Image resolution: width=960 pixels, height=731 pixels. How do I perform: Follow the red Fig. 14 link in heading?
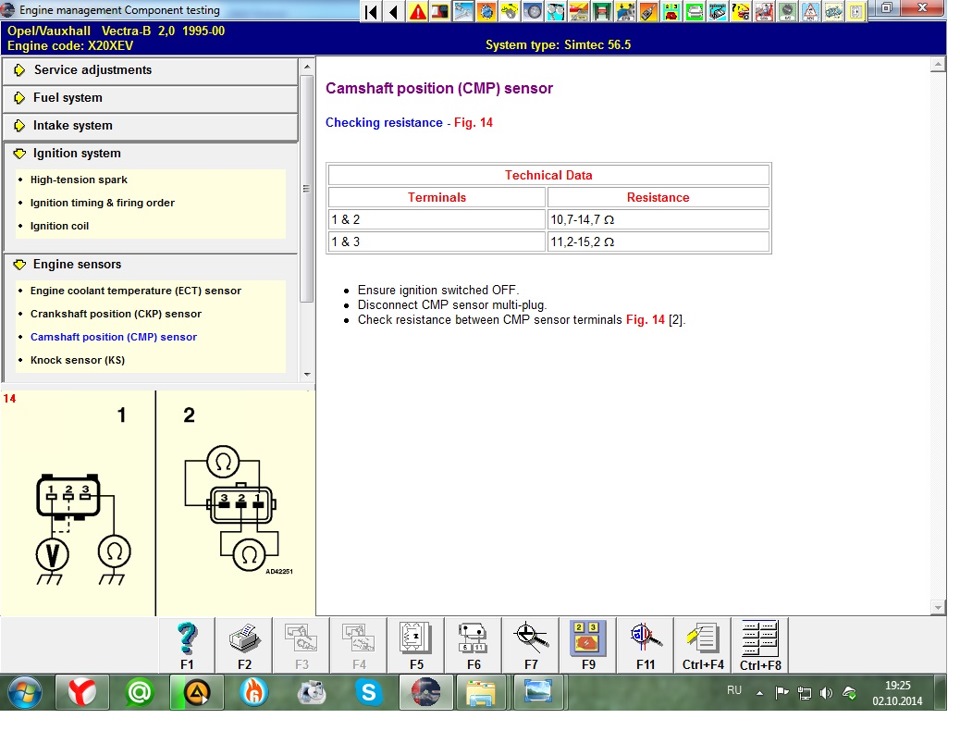tap(473, 123)
